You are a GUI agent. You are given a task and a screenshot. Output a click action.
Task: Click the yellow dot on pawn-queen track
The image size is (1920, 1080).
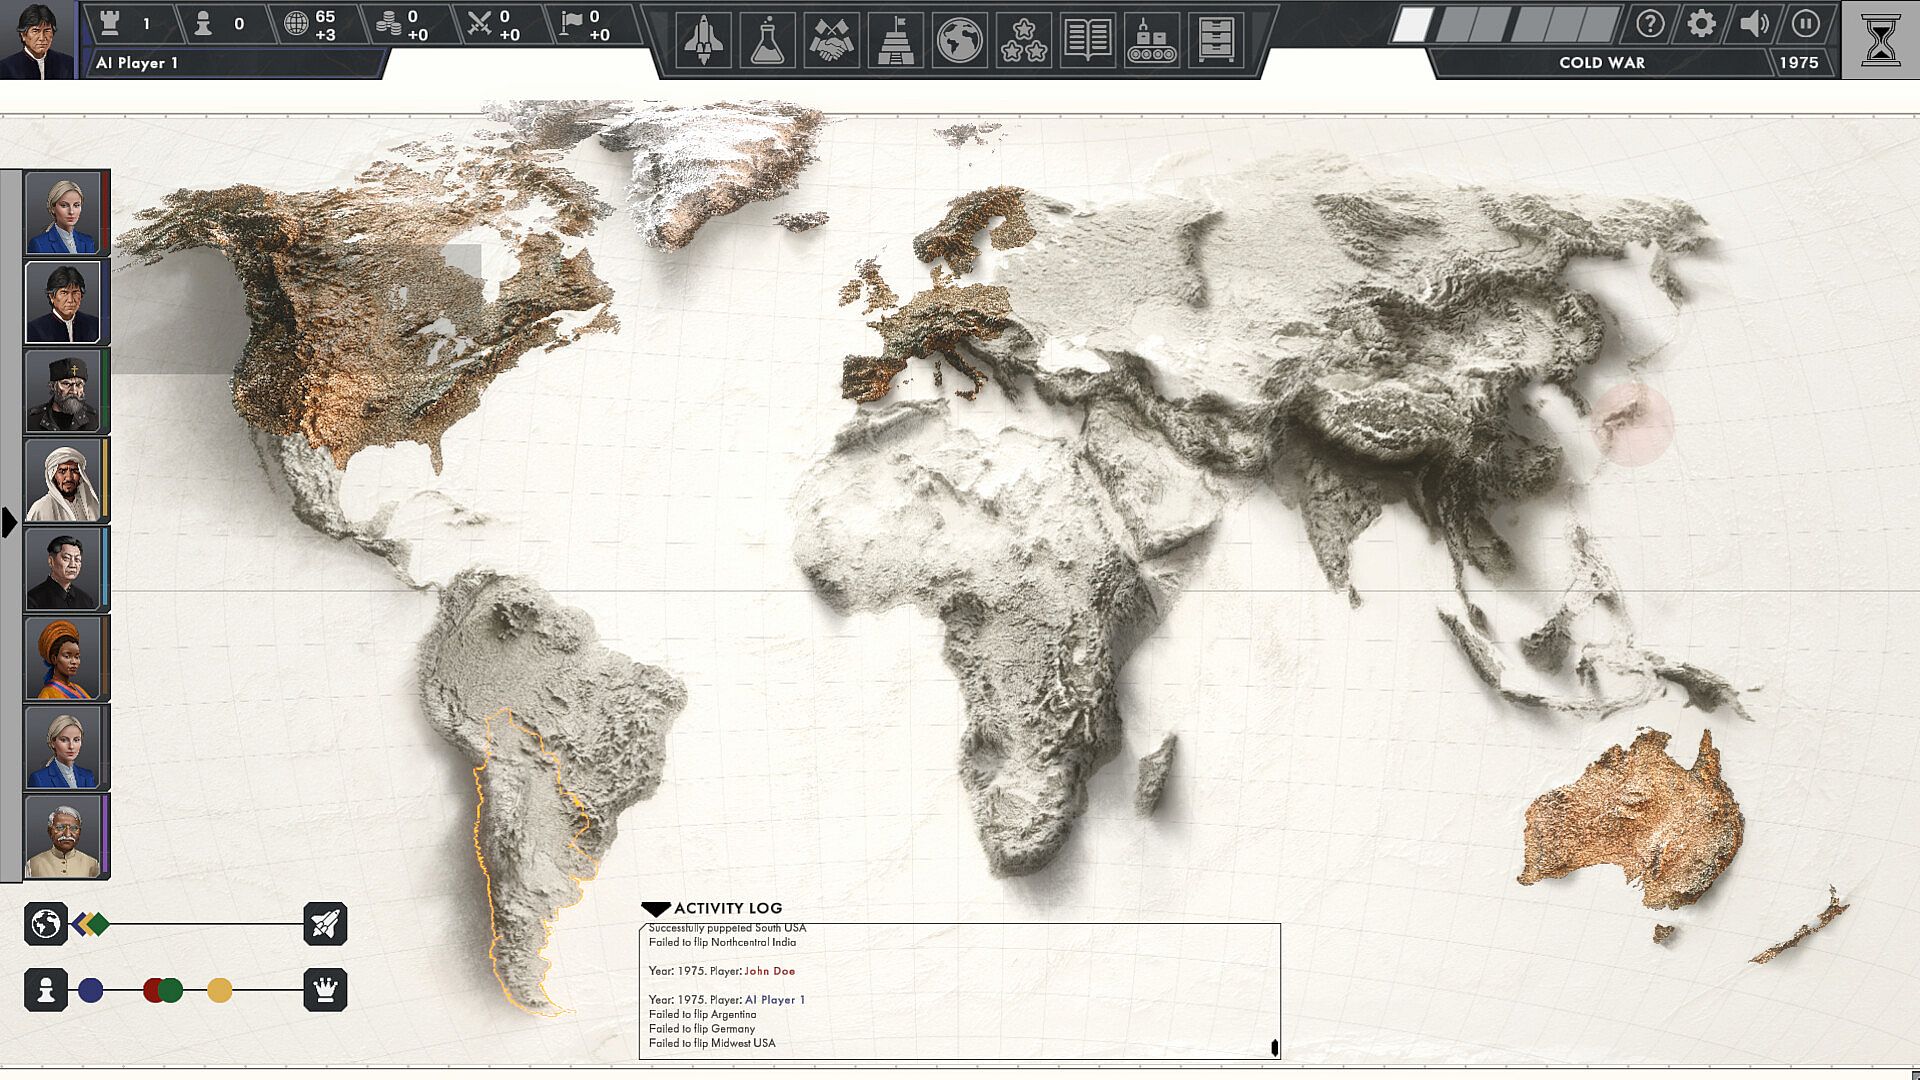coord(220,991)
